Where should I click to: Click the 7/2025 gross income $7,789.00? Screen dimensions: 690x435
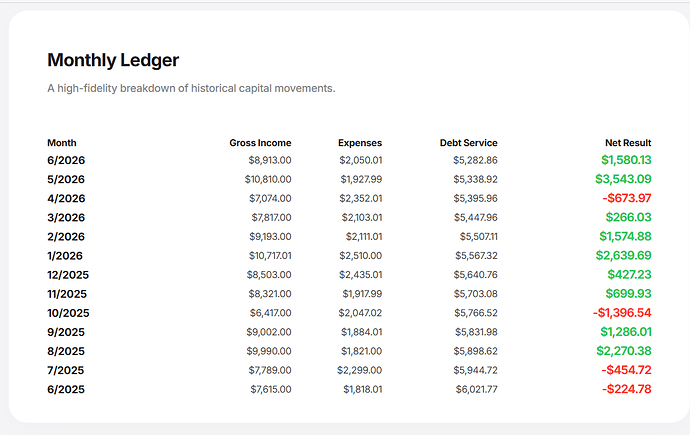[270, 370]
